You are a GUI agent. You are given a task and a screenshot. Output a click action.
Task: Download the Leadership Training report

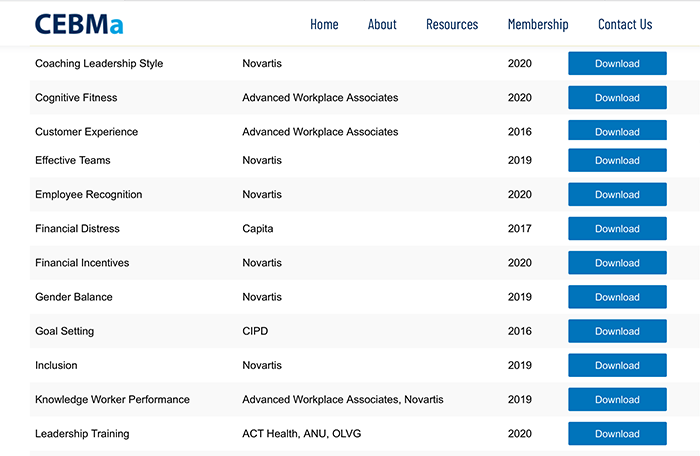tap(617, 434)
